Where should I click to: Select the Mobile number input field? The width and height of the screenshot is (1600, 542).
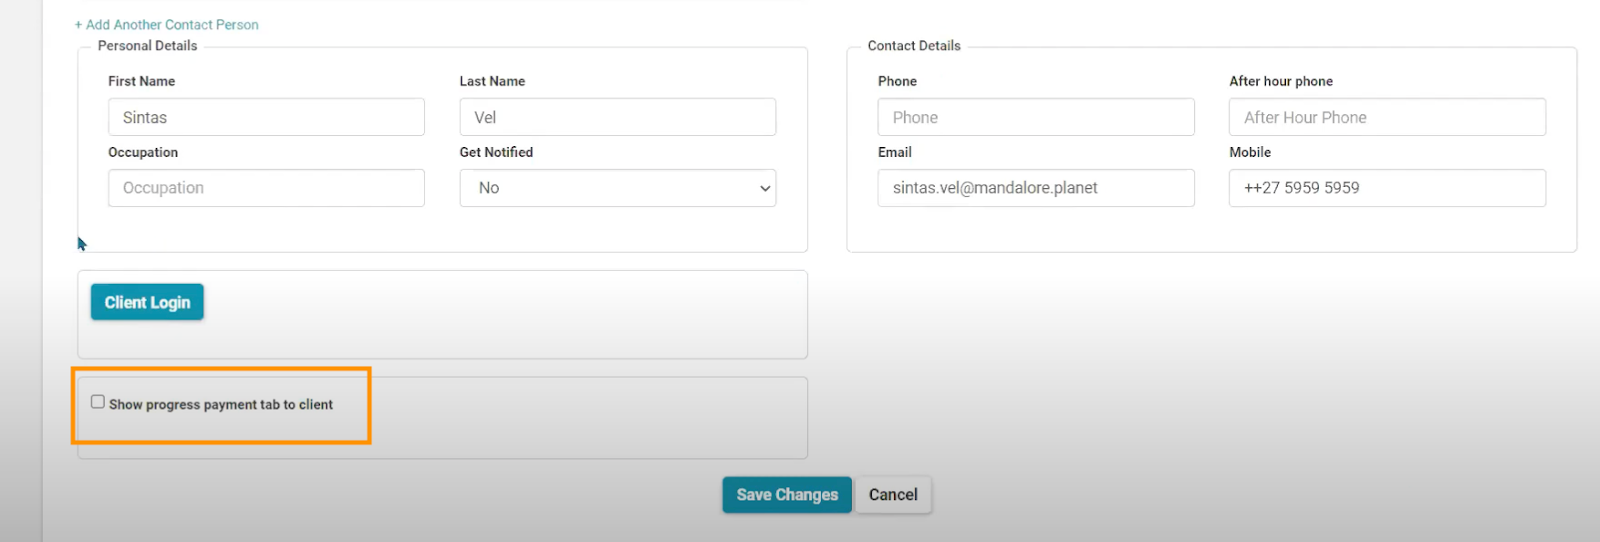pos(1387,188)
